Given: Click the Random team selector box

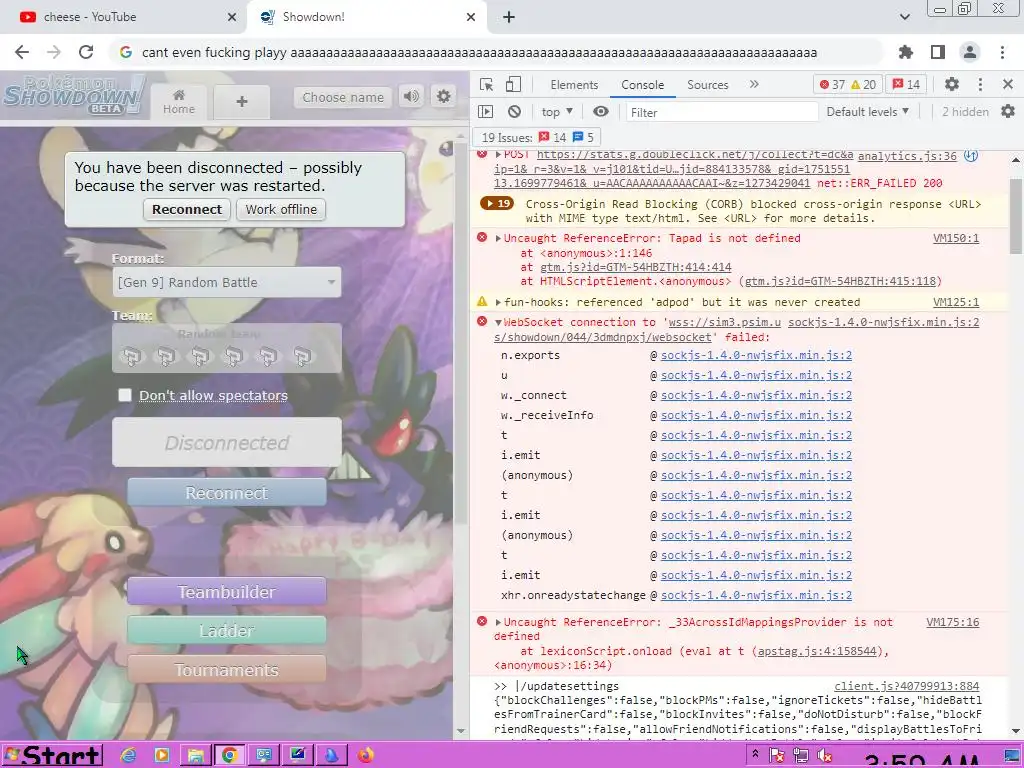Looking at the screenshot, I should [227, 348].
